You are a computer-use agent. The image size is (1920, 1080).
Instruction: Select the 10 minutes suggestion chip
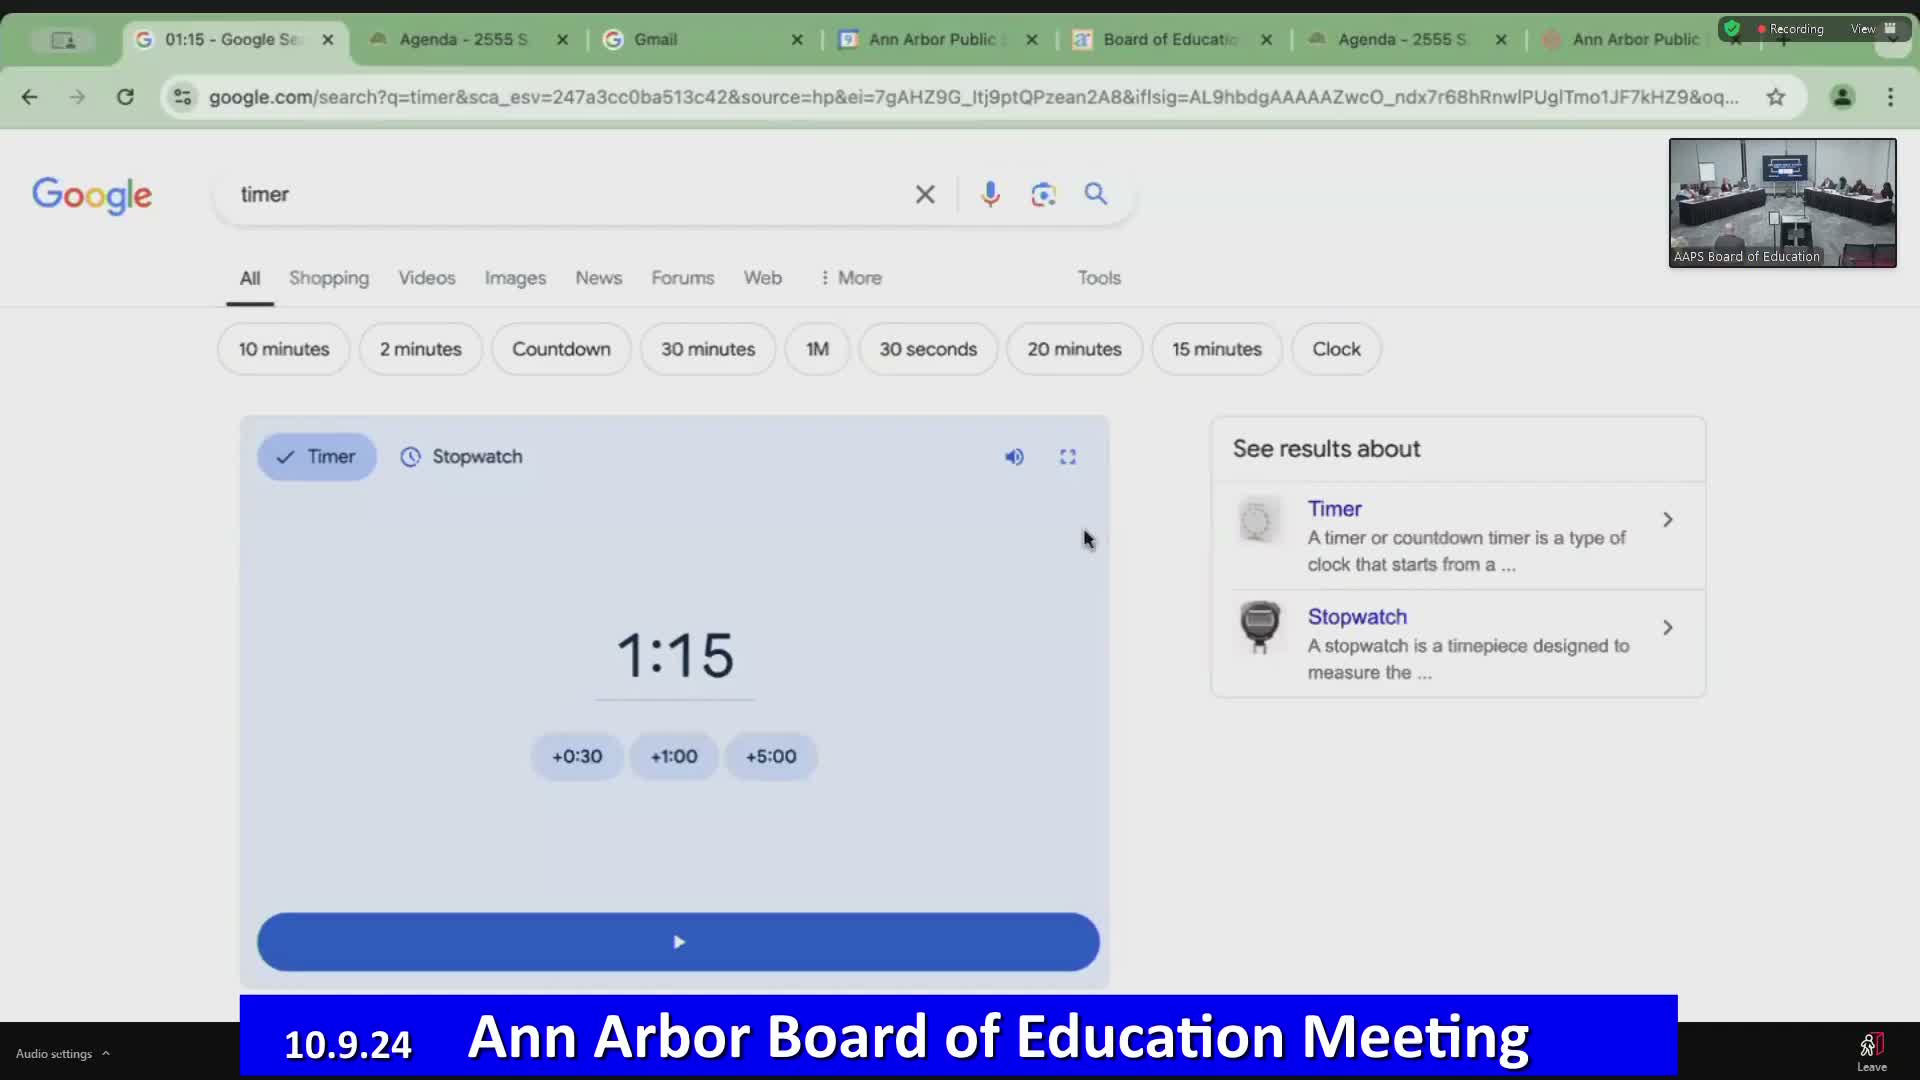283,349
